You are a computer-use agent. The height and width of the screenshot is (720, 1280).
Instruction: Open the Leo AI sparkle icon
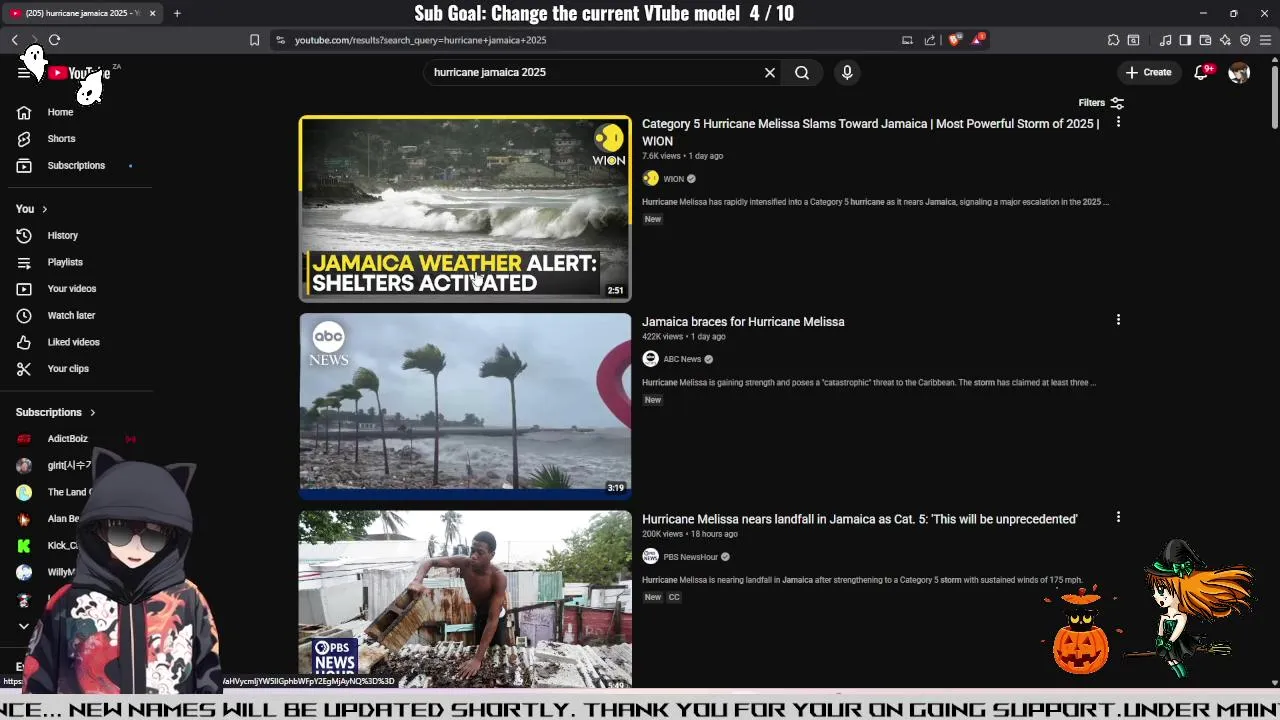pyautogui.click(x=1225, y=40)
